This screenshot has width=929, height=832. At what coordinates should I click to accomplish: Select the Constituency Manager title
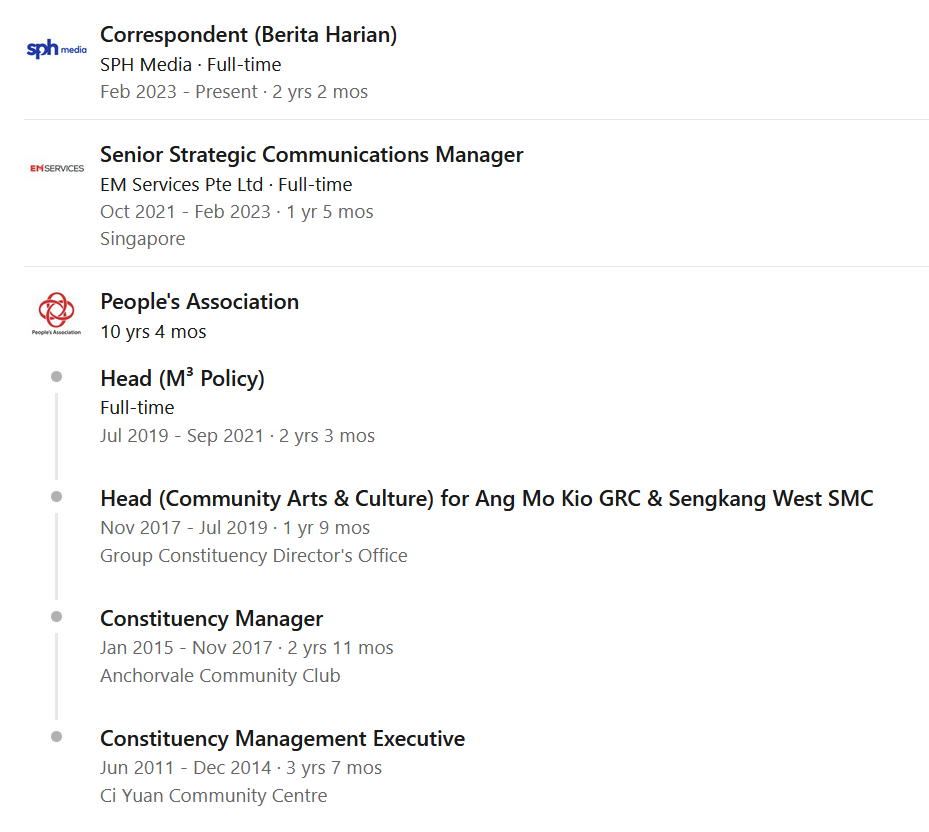point(212,619)
